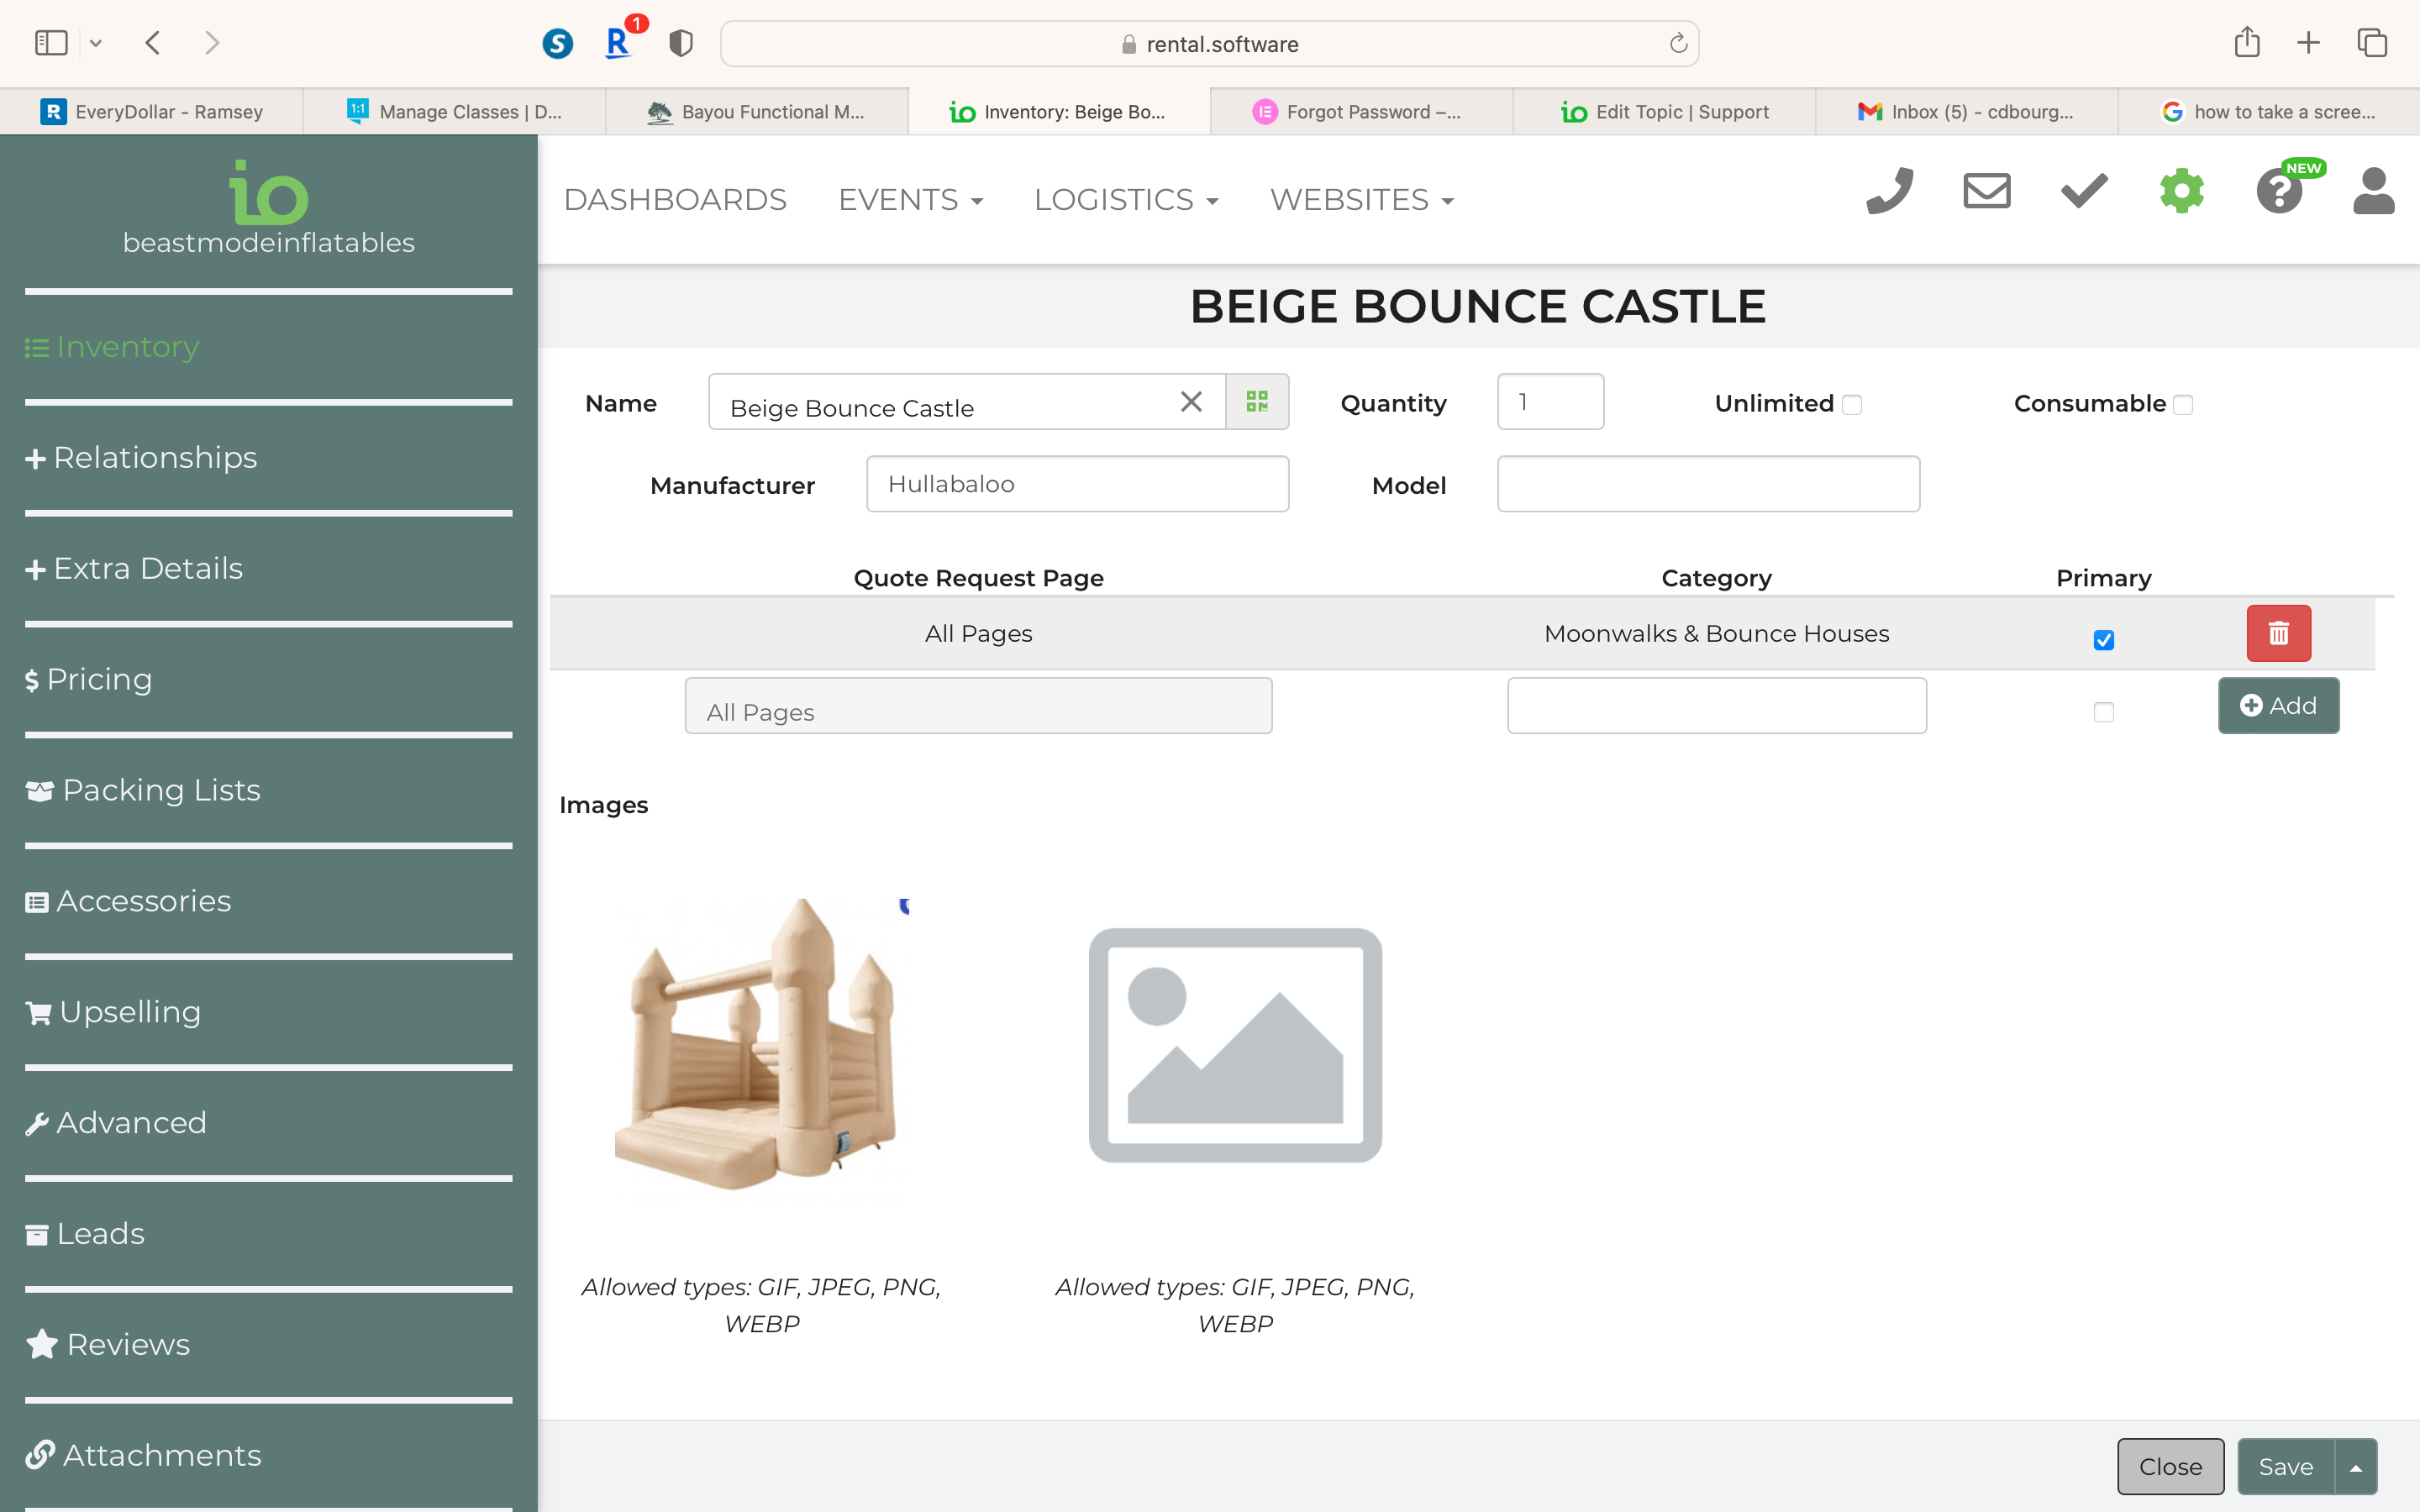Click the empty image placeholder thumbnail
2420x1512 pixels.
1235,1045
